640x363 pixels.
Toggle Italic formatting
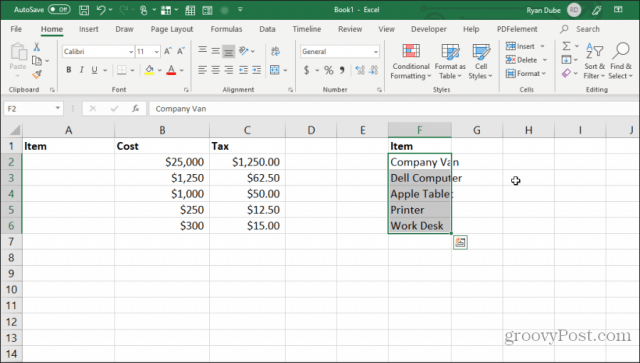click(82, 70)
